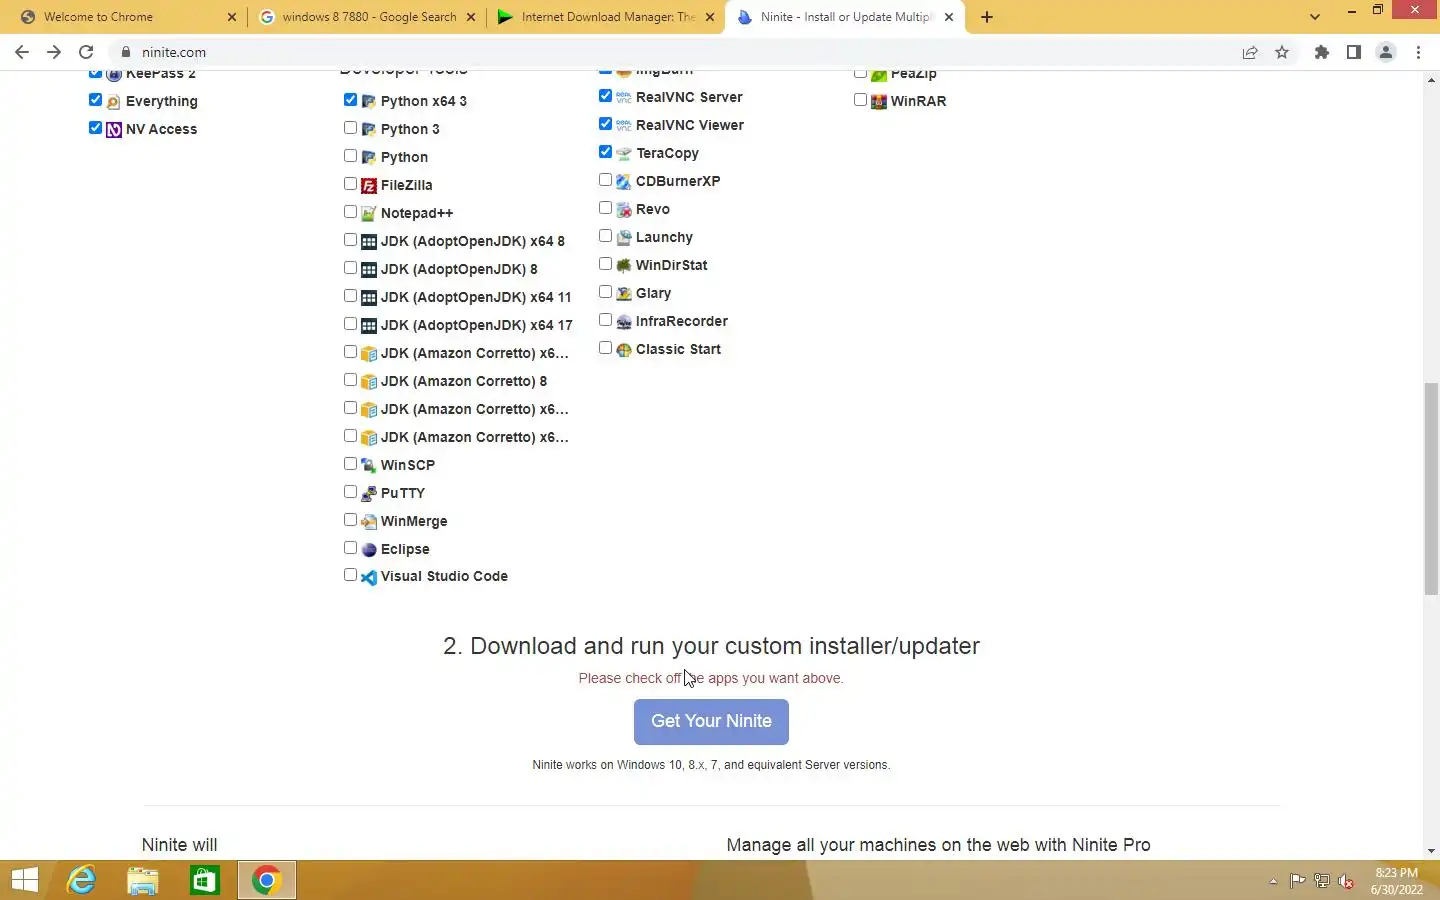Switch to the Internet Download Manager tab
1440x900 pixels.
pyautogui.click(x=608, y=17)
